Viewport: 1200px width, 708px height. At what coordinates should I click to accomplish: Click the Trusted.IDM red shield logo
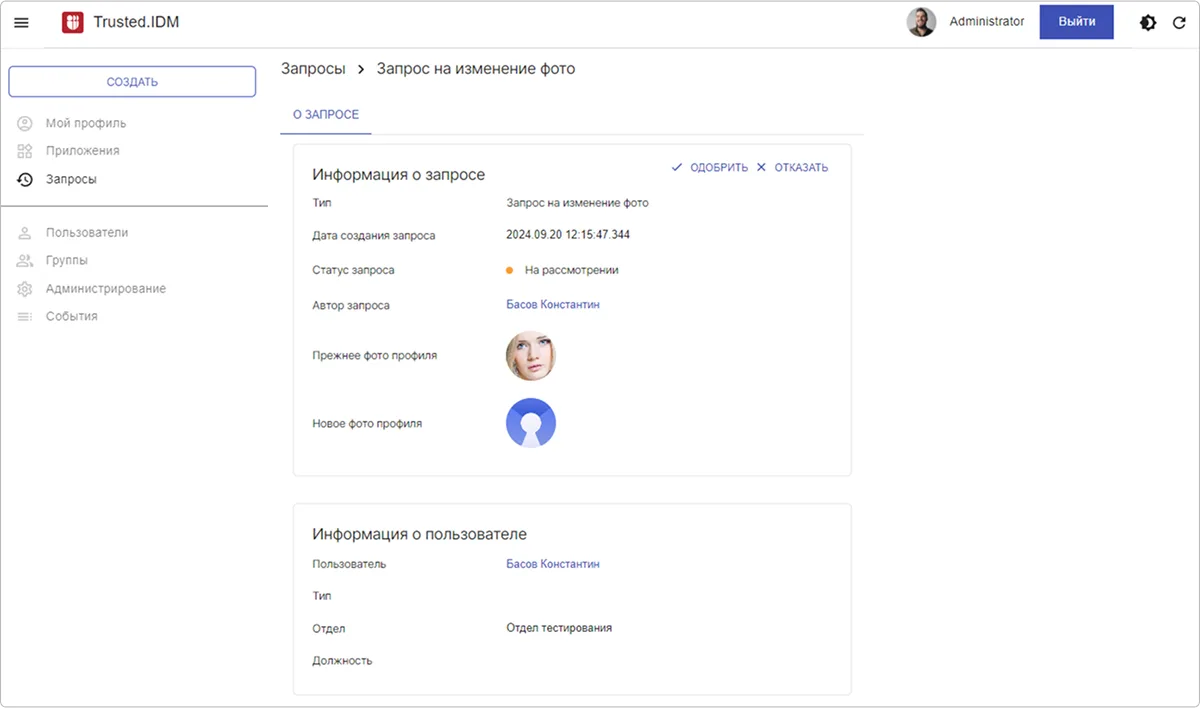[x=72, y=22]
